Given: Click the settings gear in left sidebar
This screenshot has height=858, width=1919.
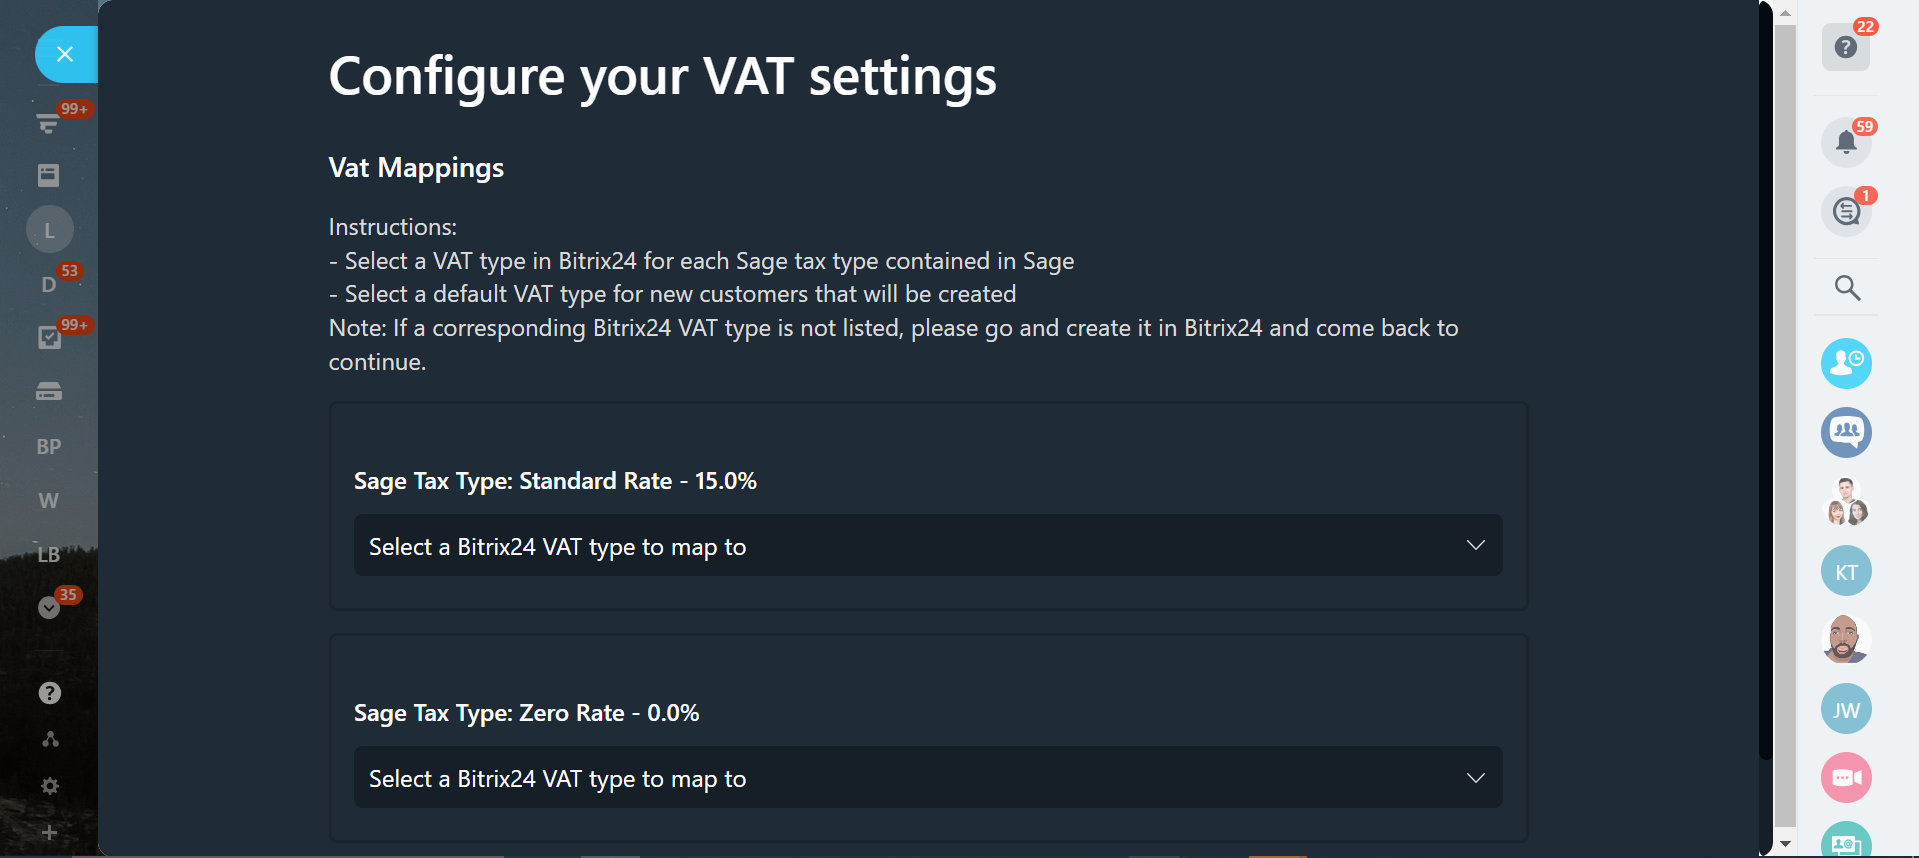Looking at the screenshot, I should point(49,786).
